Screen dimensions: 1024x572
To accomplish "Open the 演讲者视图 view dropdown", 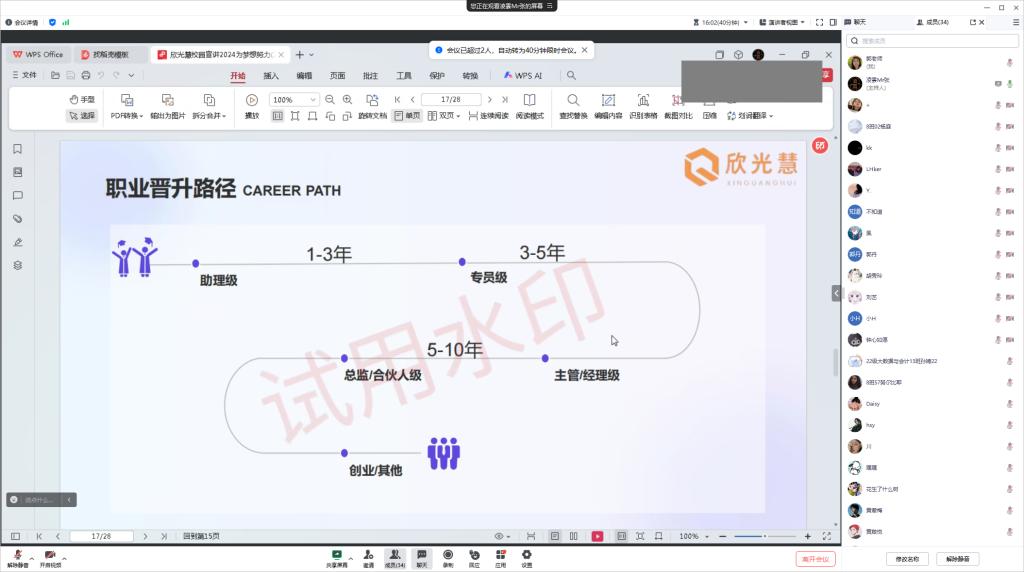I will (782, 22).
